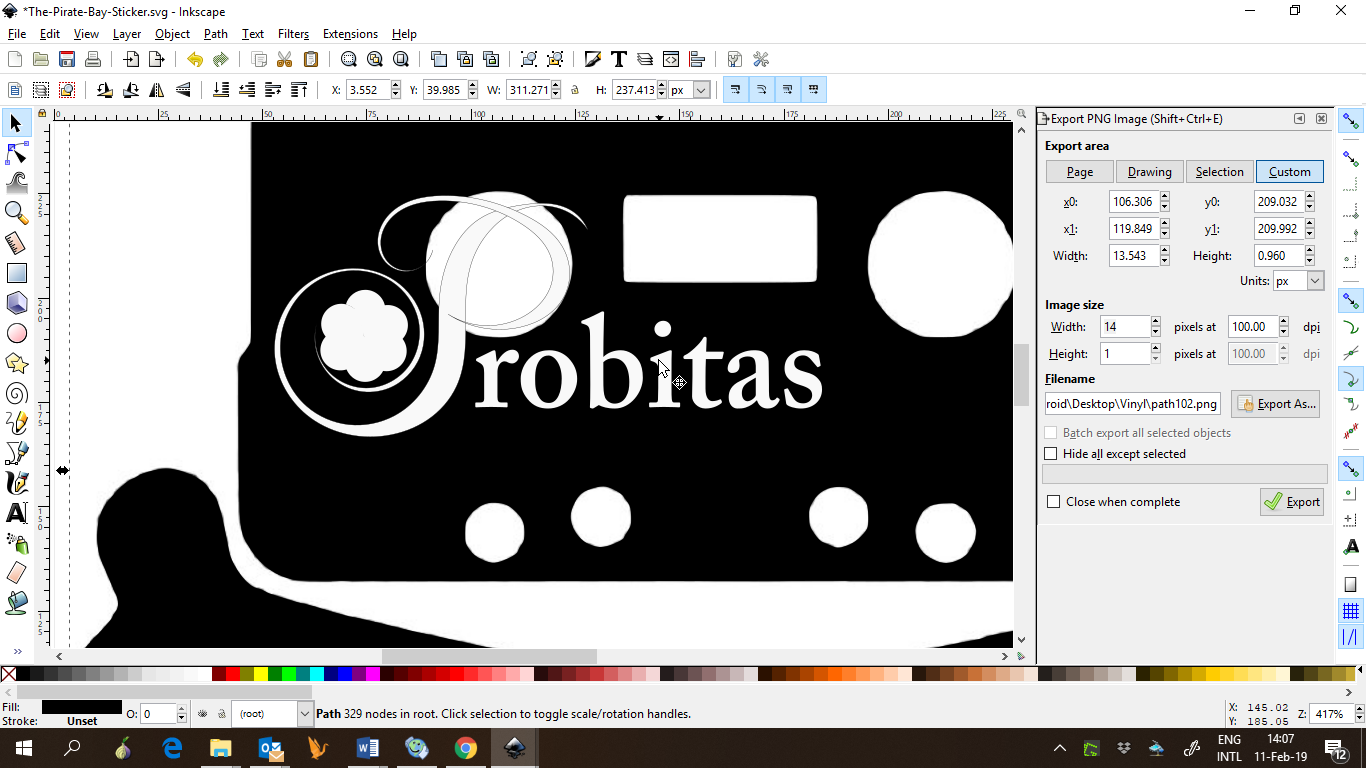Select the Star and polygon tool

pyautogui.click(x=16, y=363)
